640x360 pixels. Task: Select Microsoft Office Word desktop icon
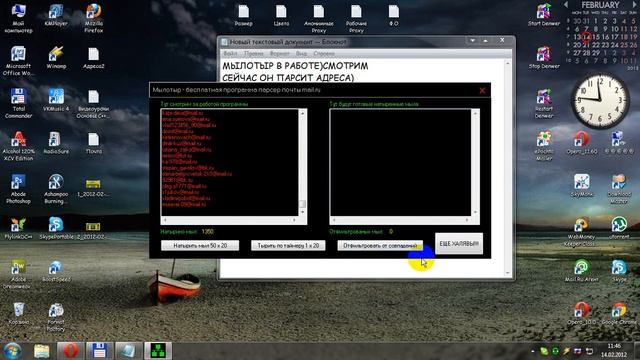18,61
